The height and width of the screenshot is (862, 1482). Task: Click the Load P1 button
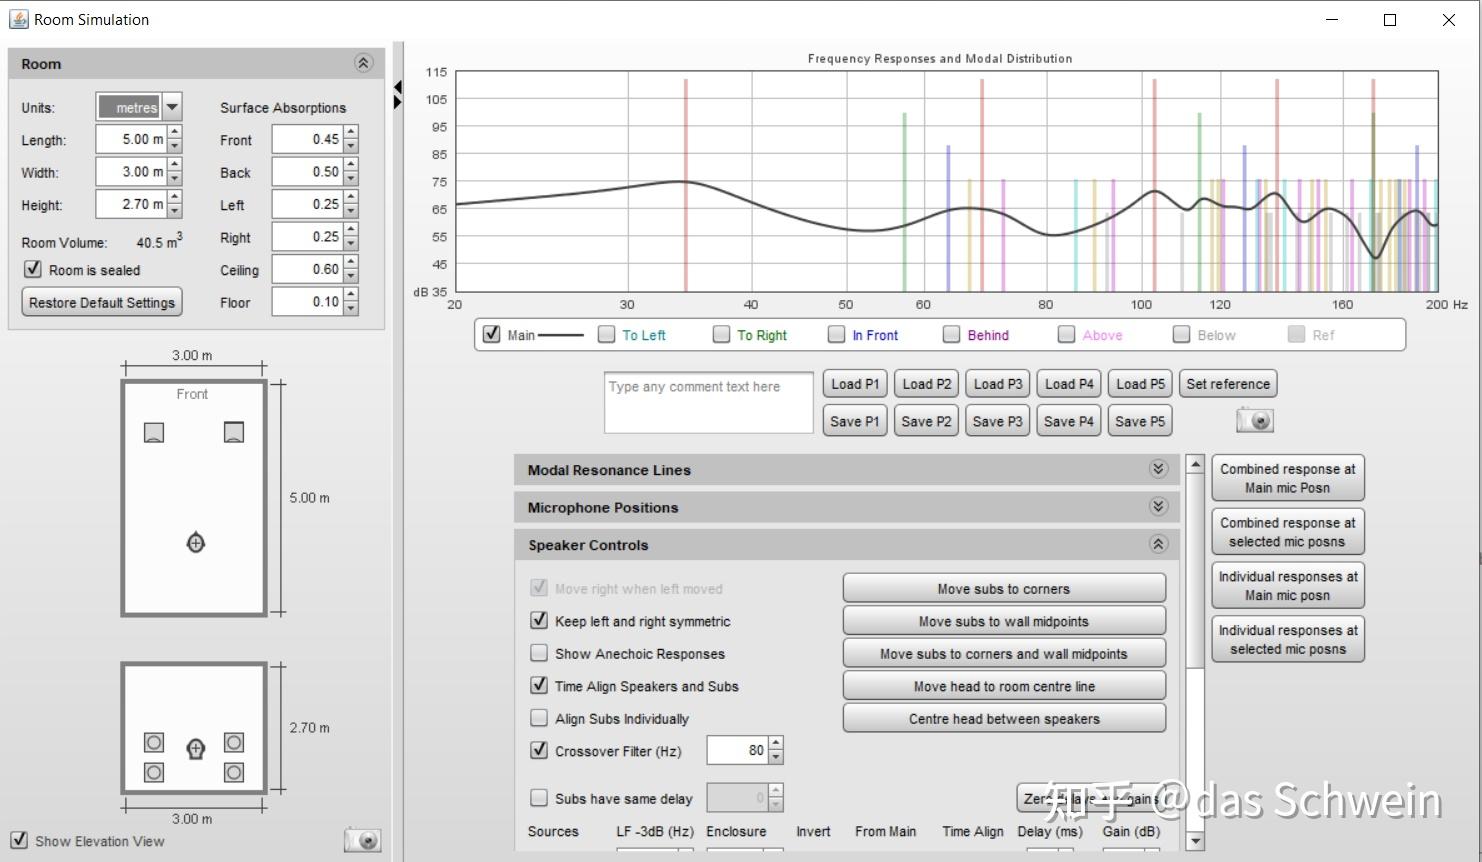(854, 384)
